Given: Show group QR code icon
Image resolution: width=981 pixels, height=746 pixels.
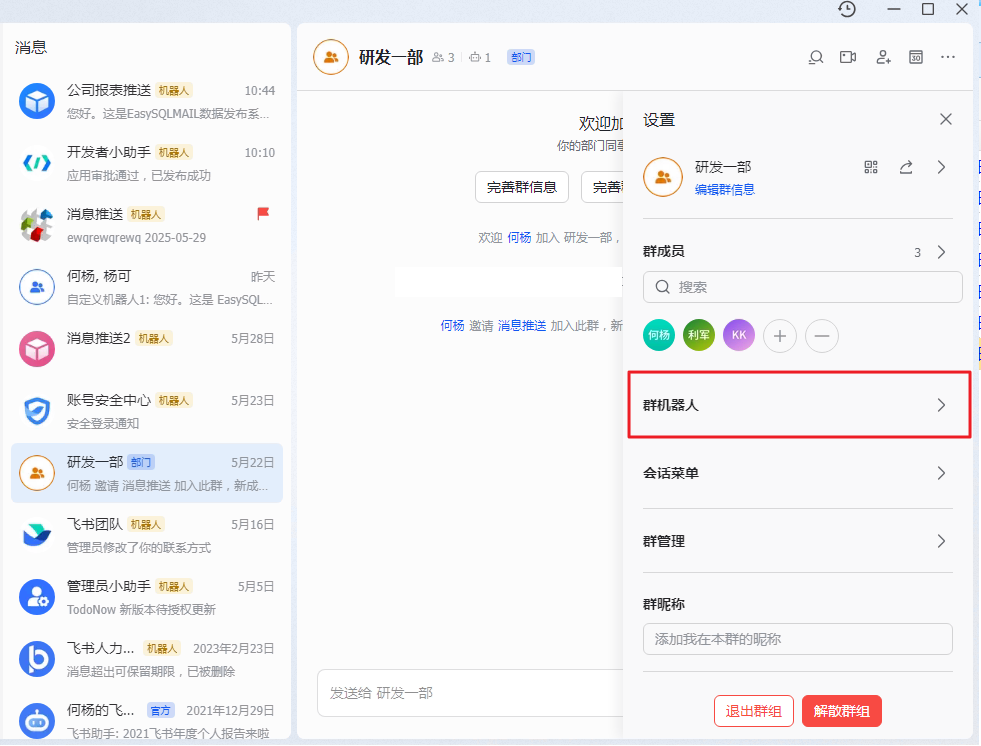Looking at the screenshot, I should pos(871,167).
